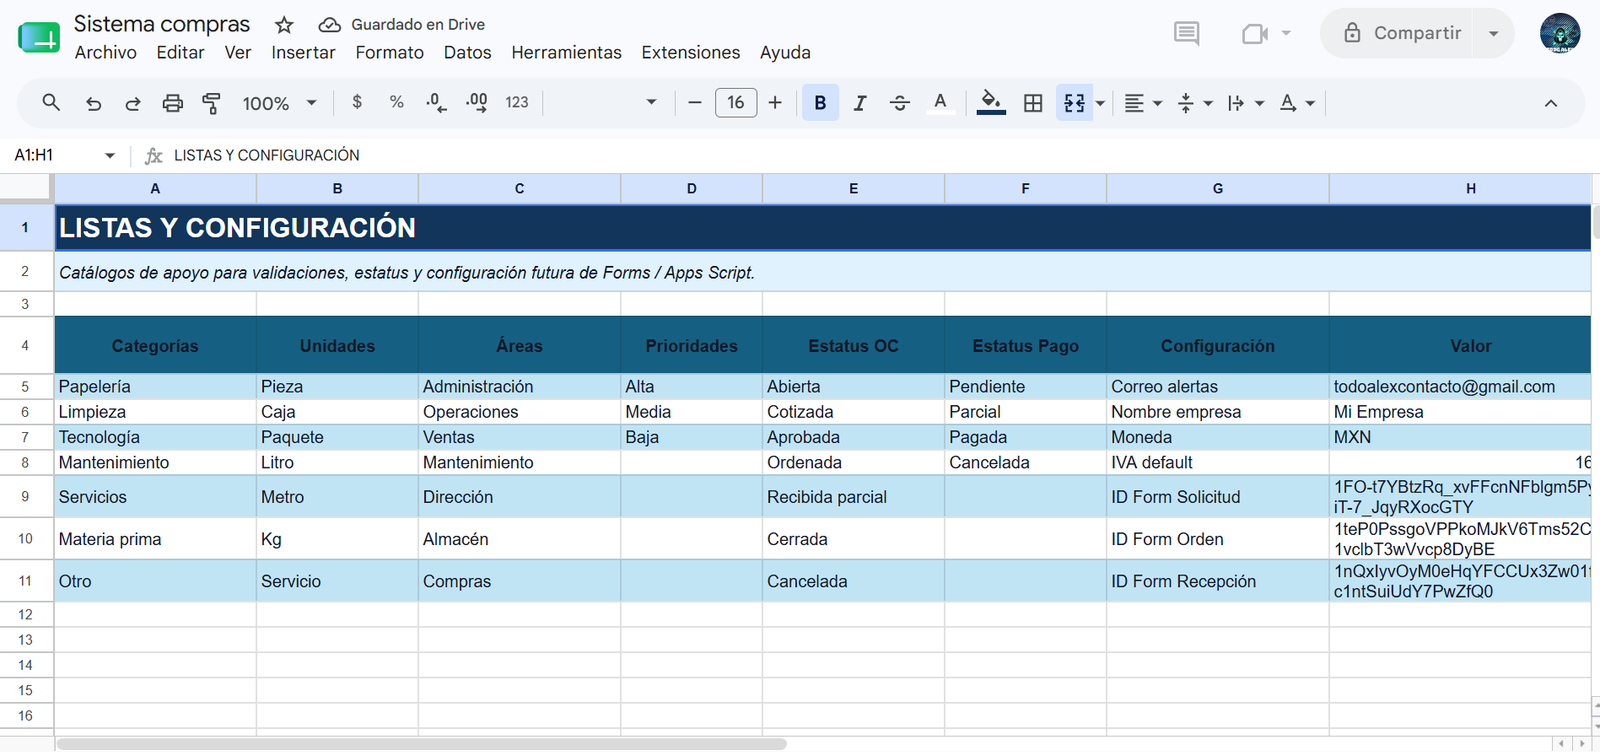This screenshot has width=1600, height=752.
Task: Search the menus with magnifier icon
Action: (x=51, y=102)
